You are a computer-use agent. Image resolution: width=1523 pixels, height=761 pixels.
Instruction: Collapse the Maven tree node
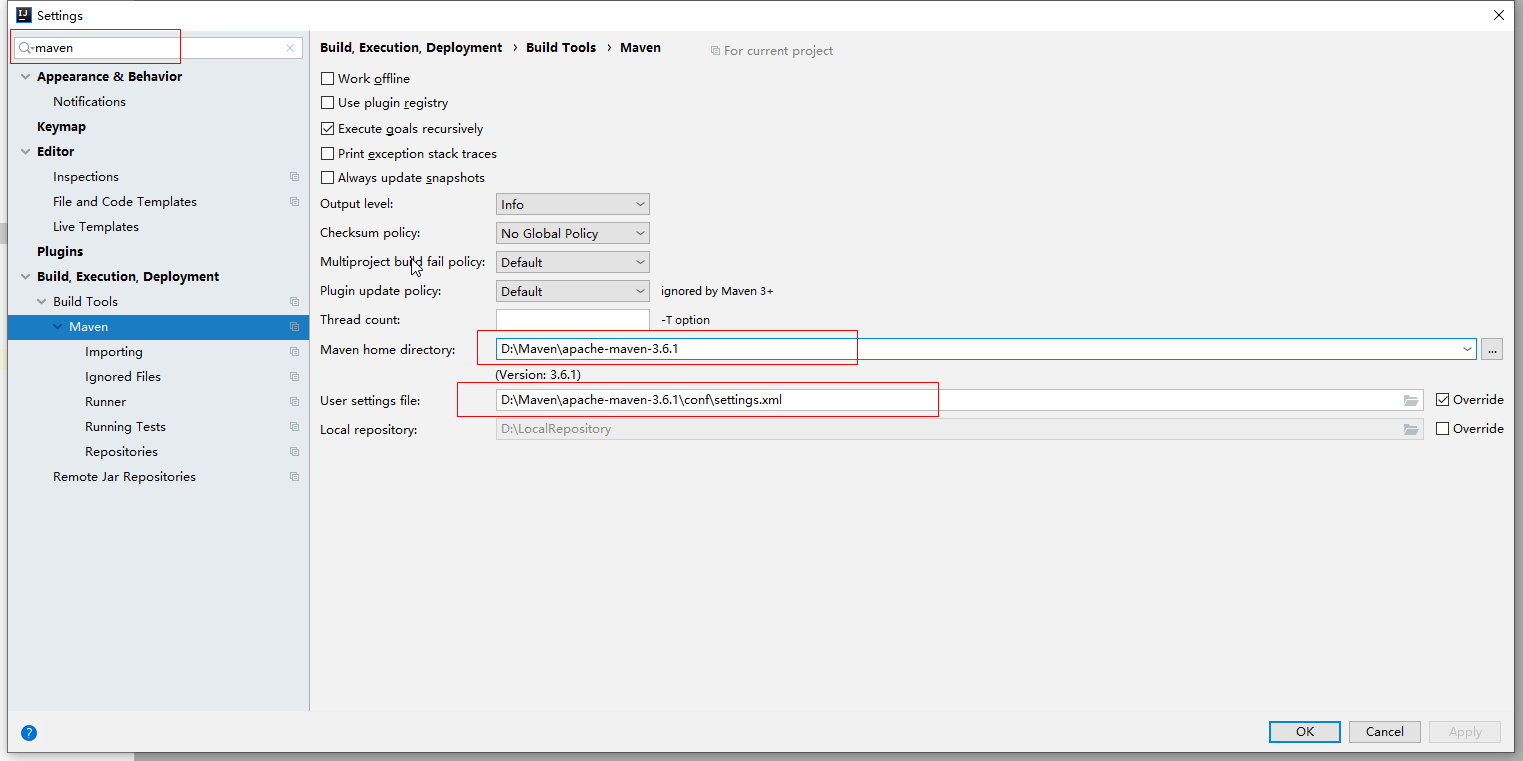click(58, 327)
